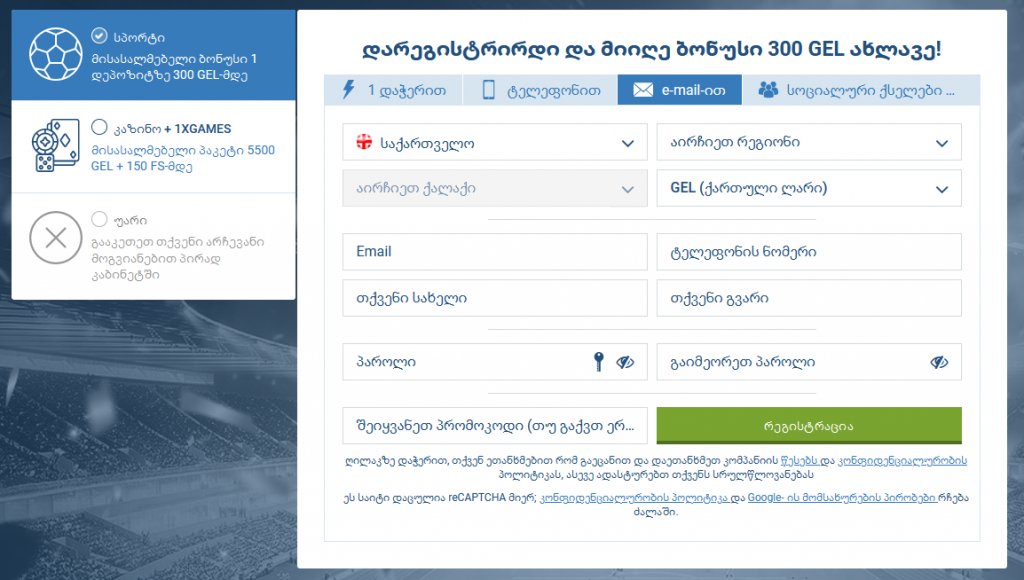Click the soccer ball sport bonus icon
This screenshot has height=580, width=1024.
point(55,55)
